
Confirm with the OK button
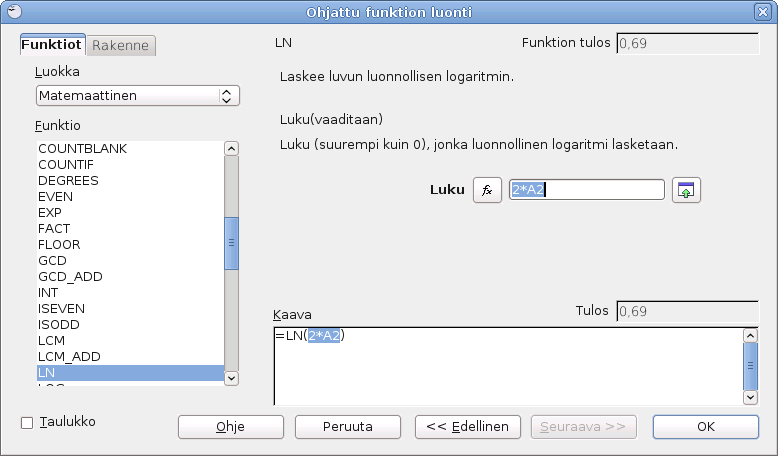tap(706, 427)
